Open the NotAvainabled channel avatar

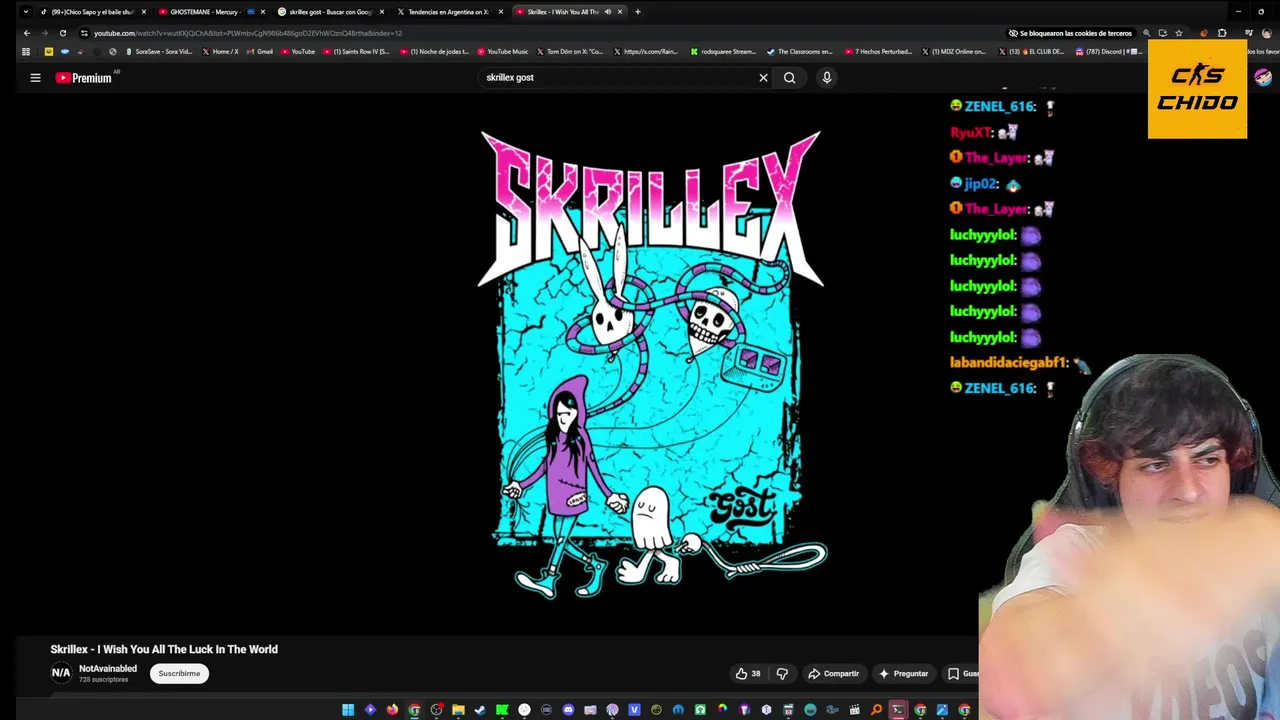coord(61,673)
